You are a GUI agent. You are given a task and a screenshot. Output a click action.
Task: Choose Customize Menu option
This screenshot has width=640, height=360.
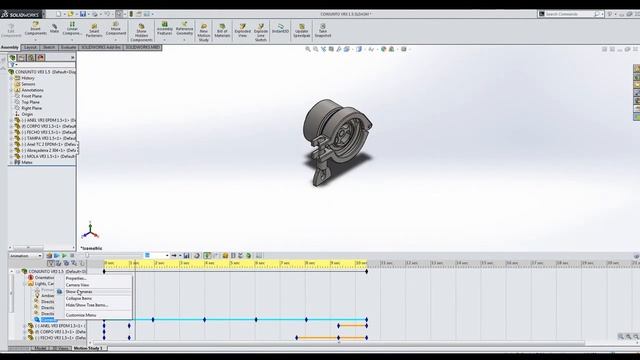point(81,315)
